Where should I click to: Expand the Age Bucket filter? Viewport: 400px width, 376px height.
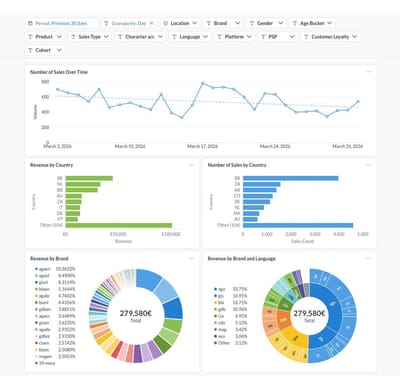pos(312,23)
